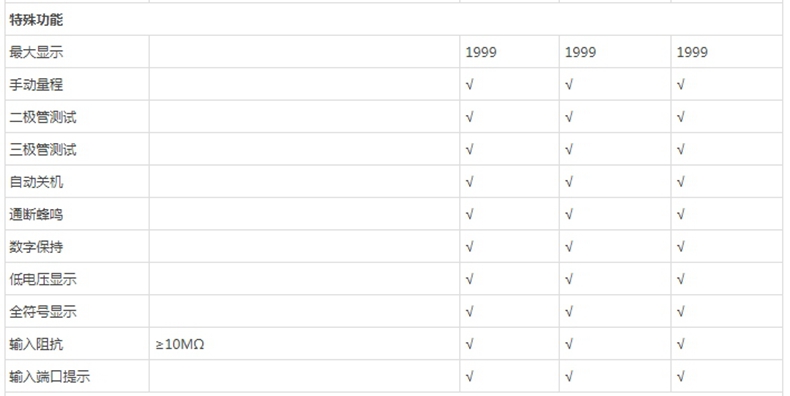Screen dimensions: 790x396
Task: Click middle checkmark in 通断蜂鸣 row
Action: (x=569, y=214)
